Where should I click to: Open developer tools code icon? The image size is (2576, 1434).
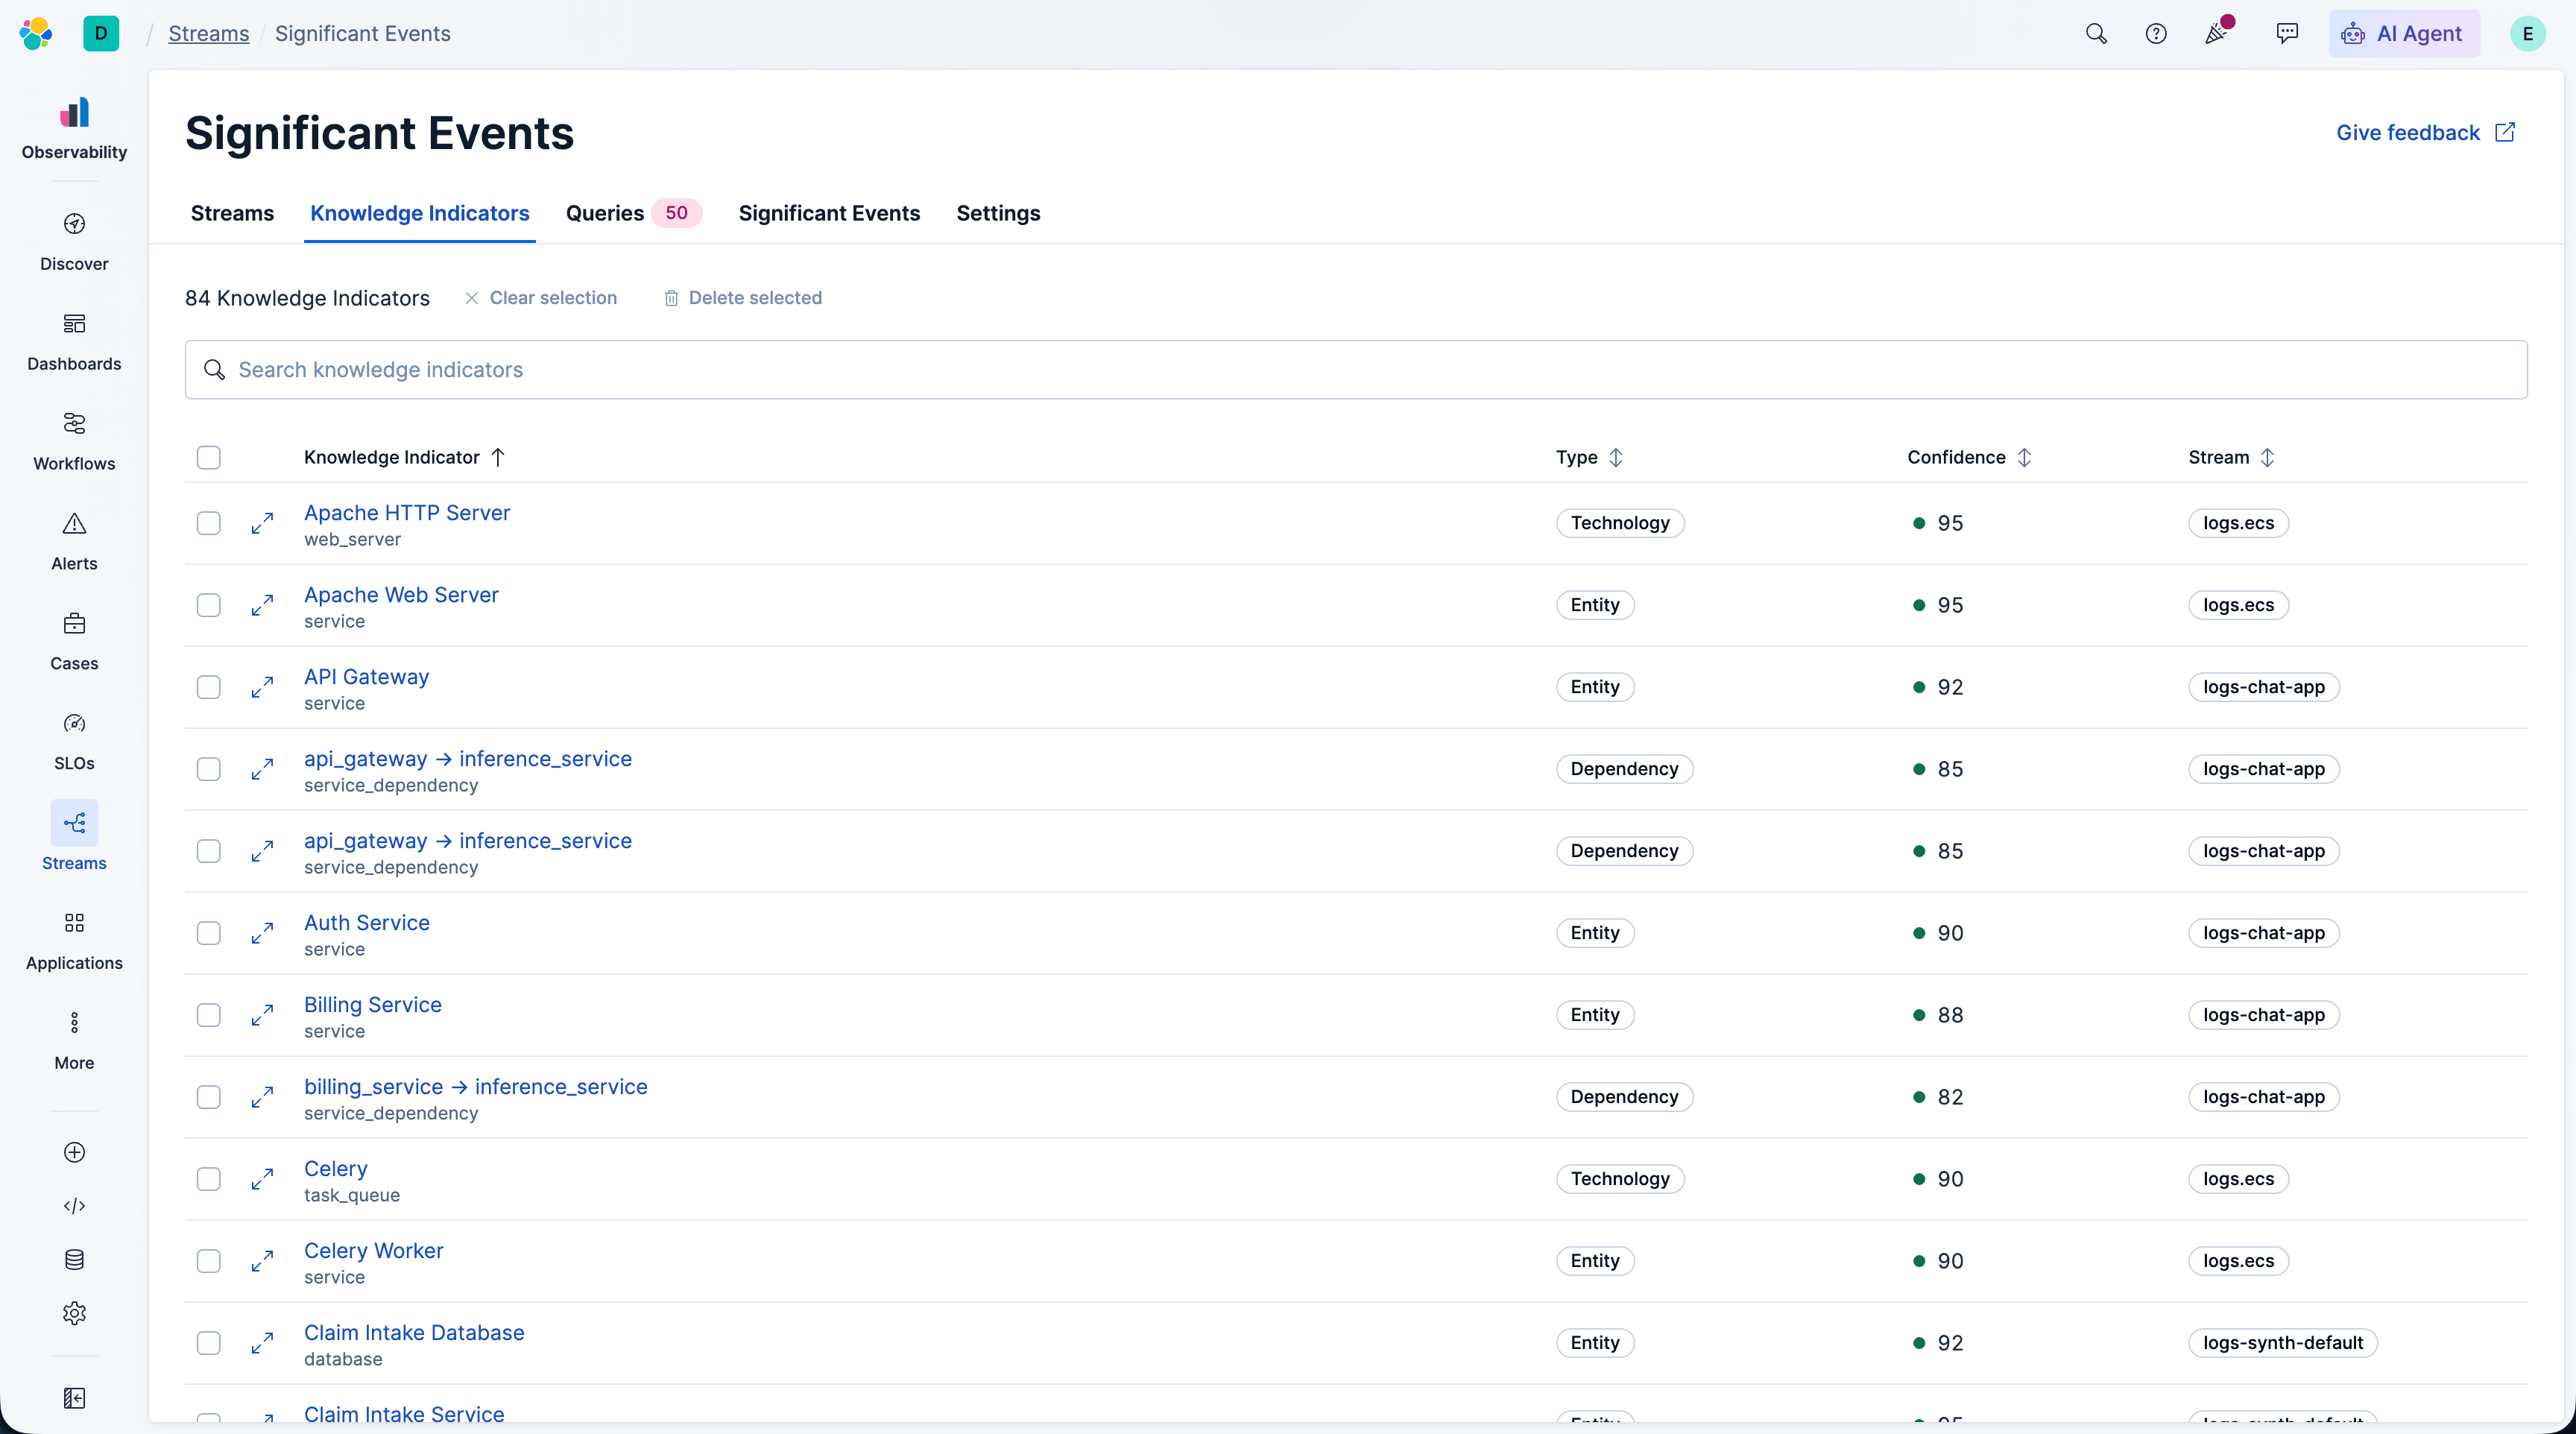tap(74, 1206)
